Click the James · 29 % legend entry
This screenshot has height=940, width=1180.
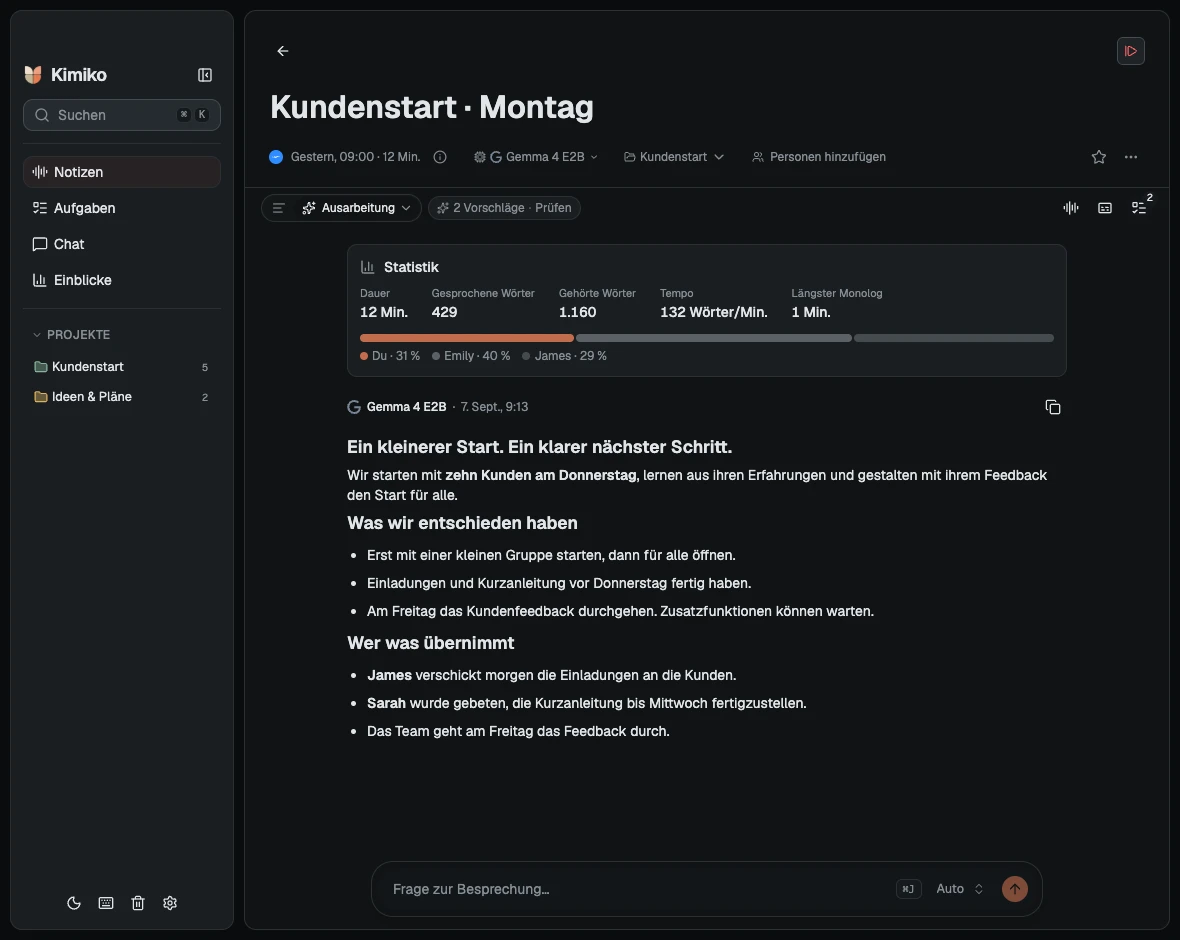(564, 356)
